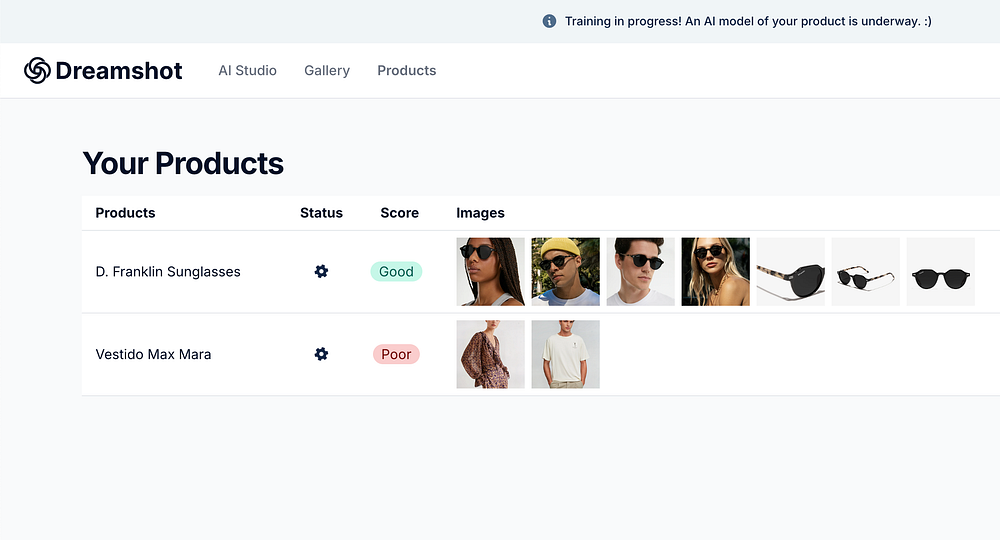Screen dimensions: 1000x540
Task: Open photo of blonde woman wearing sunglasses
Action: coord(715,271)
